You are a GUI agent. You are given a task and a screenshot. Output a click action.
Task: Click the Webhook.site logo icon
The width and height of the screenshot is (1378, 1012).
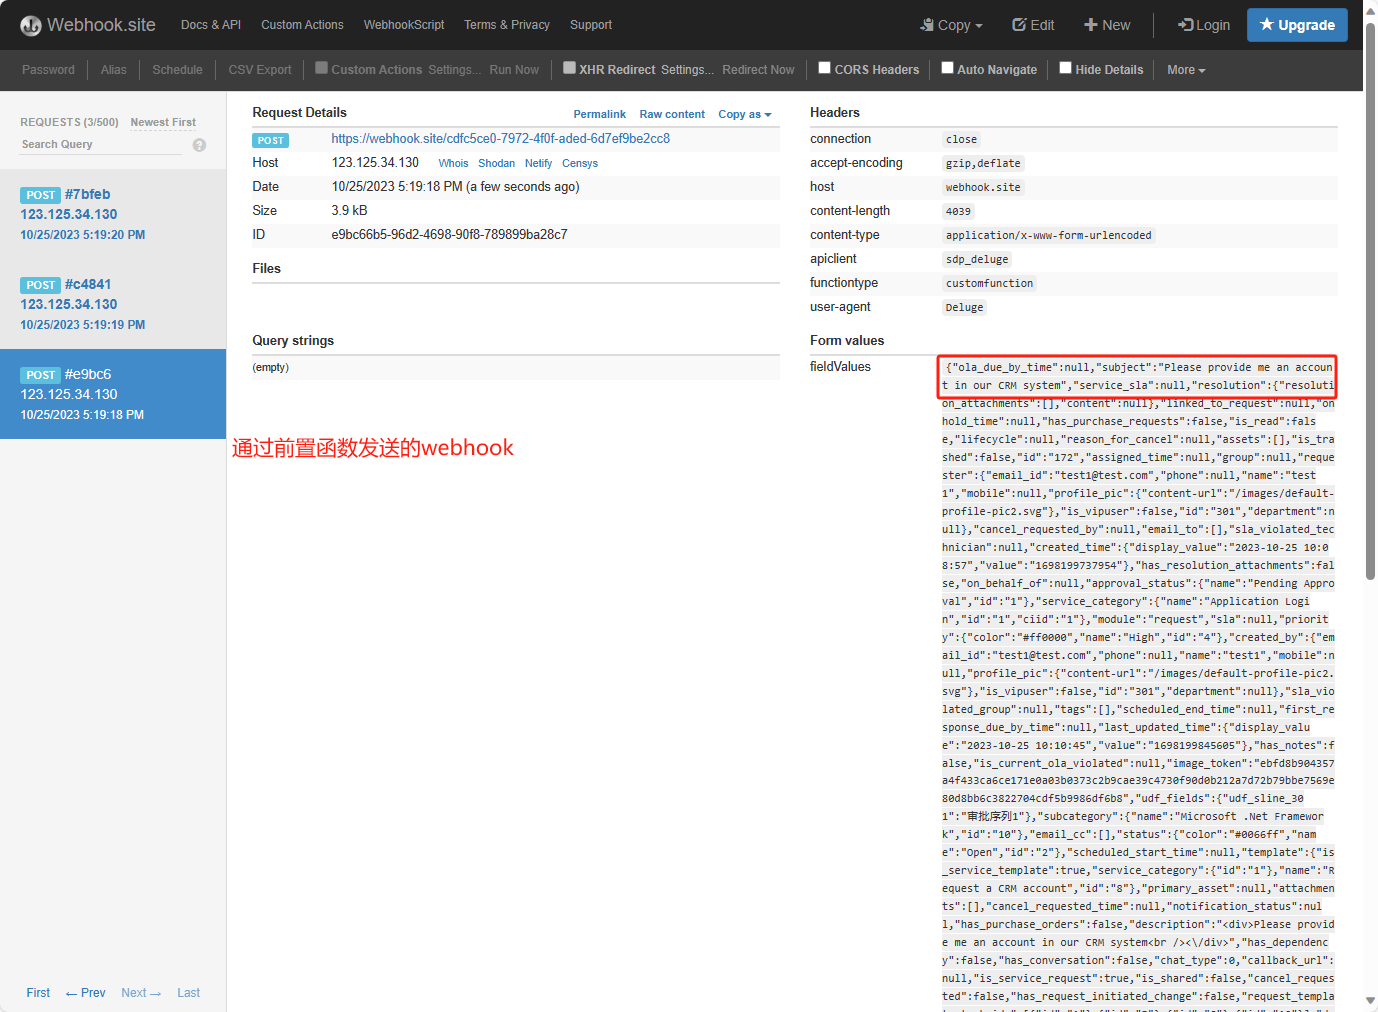31,25
